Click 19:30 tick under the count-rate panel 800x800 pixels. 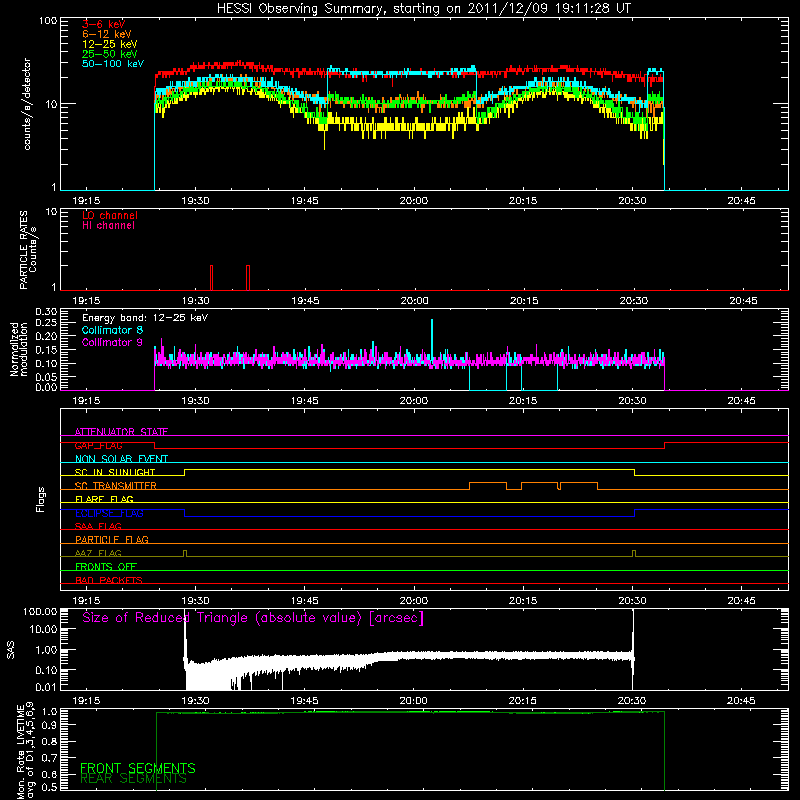[x=195, y=201]
